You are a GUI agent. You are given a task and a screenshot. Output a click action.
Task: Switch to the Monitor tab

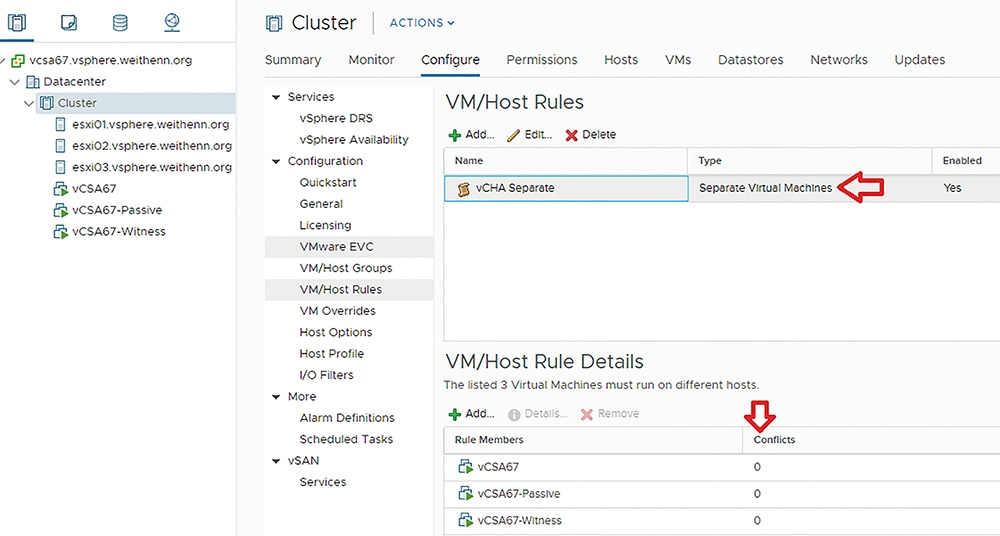coord(371,60)
